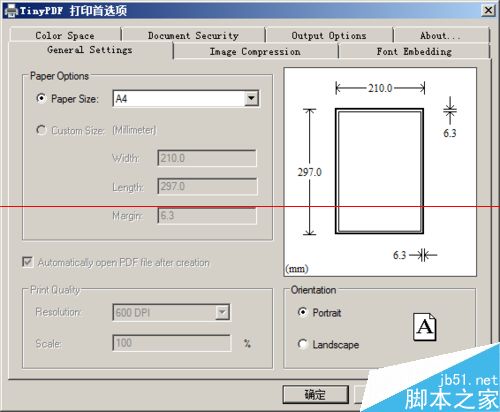Image resolution: width=500 pixels, height=412 pixels.
Task: Click the Margin field showing 6.3
Action: (207, 215)
